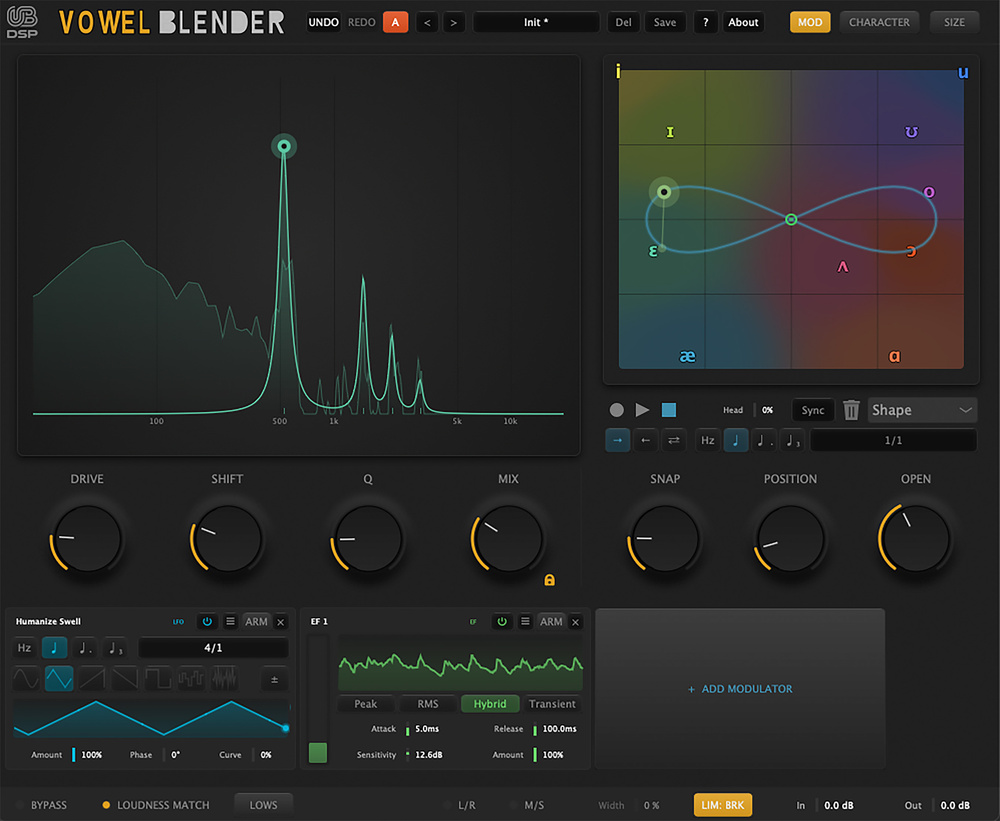
Task: Click the Del preset button
Action: 623,22
